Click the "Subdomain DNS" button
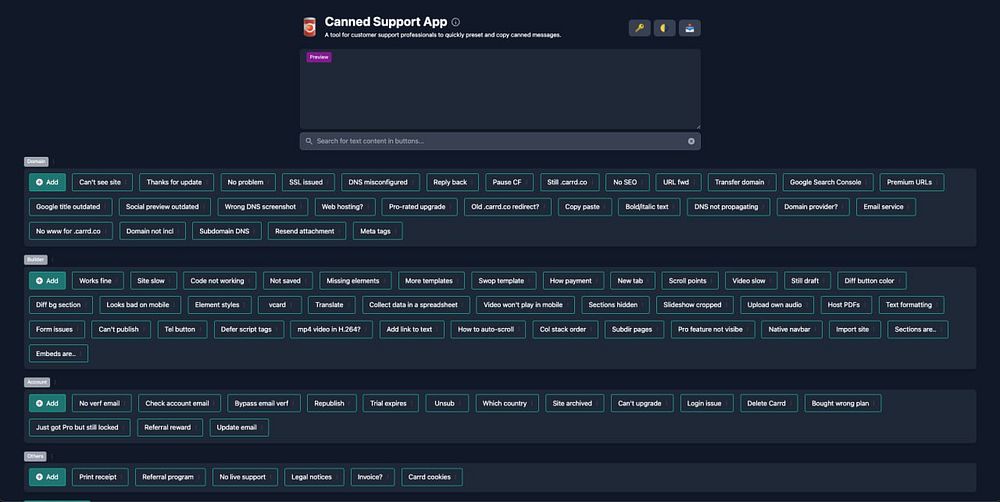Image resolution: width=1000 pixels, height=502 pixels. click(x=226, y=231)
